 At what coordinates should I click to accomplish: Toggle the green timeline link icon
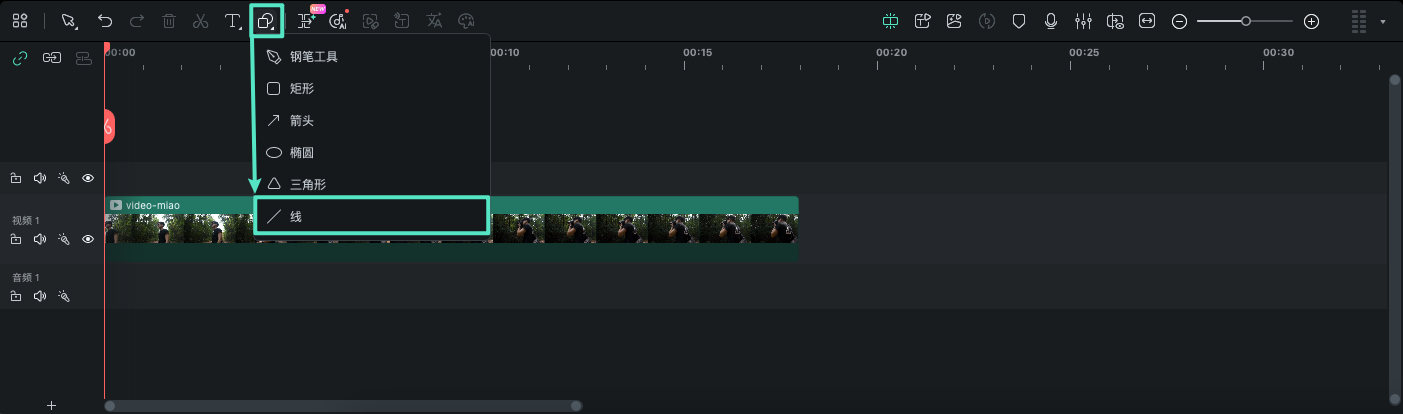pyautogui.click(x=19, y=58)
